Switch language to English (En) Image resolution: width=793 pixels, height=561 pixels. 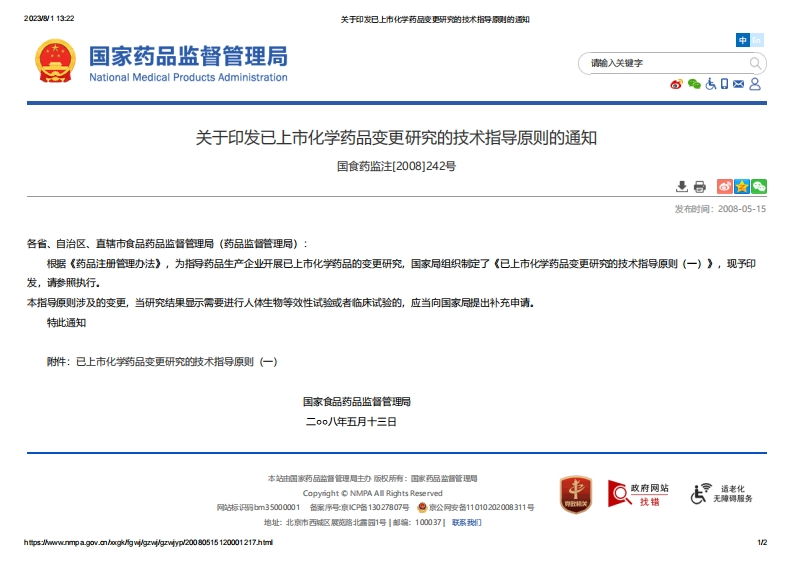click(757, 40)
